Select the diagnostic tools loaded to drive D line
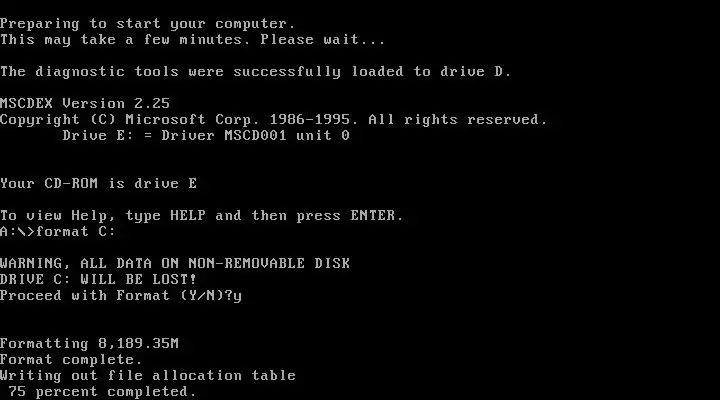The height and width of the screenshot is (400, 720). [256, 72]
